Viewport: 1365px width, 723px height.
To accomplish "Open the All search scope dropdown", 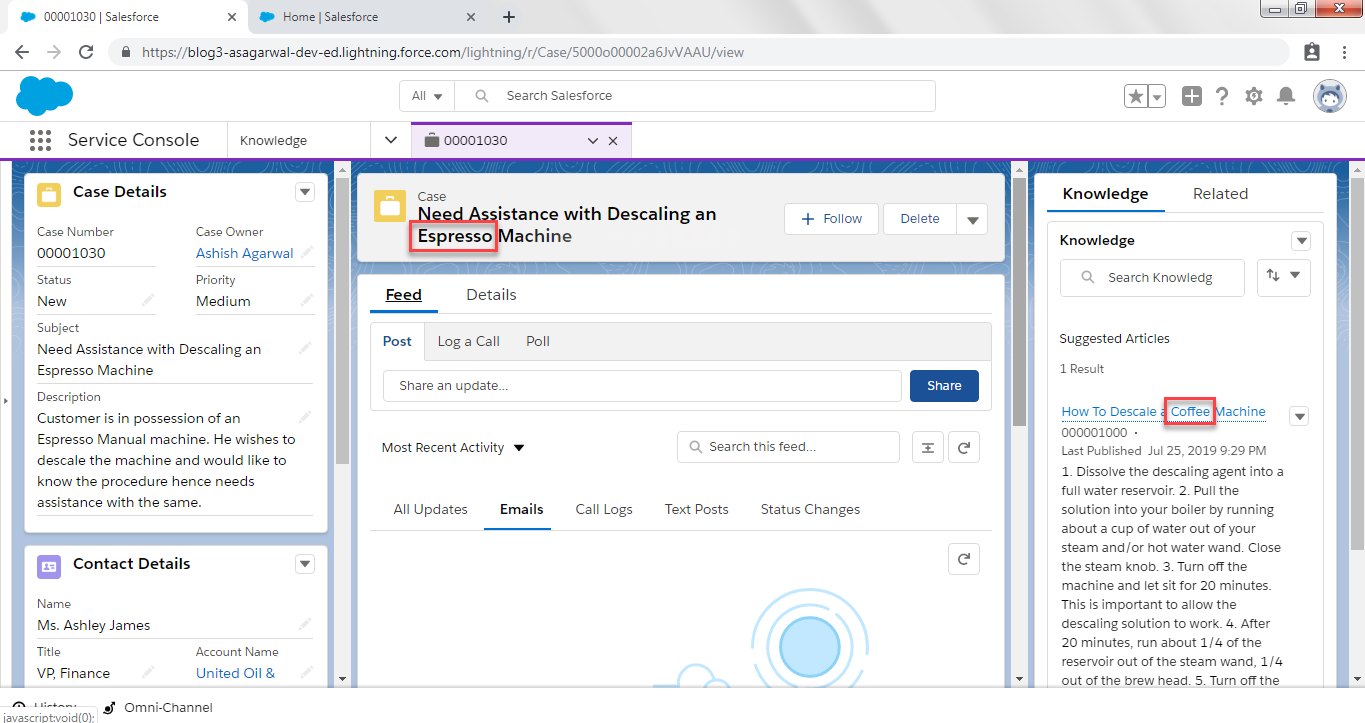I will (x=427, y=96).
